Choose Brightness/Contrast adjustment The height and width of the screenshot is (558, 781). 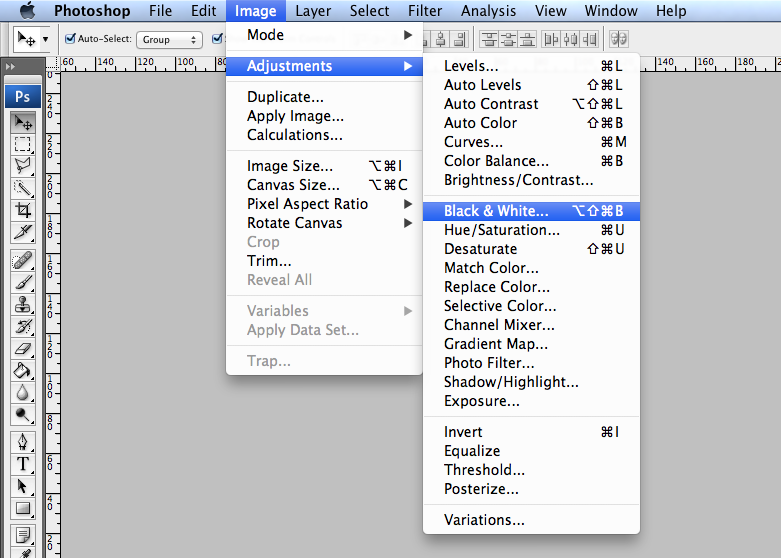[531, 180]
